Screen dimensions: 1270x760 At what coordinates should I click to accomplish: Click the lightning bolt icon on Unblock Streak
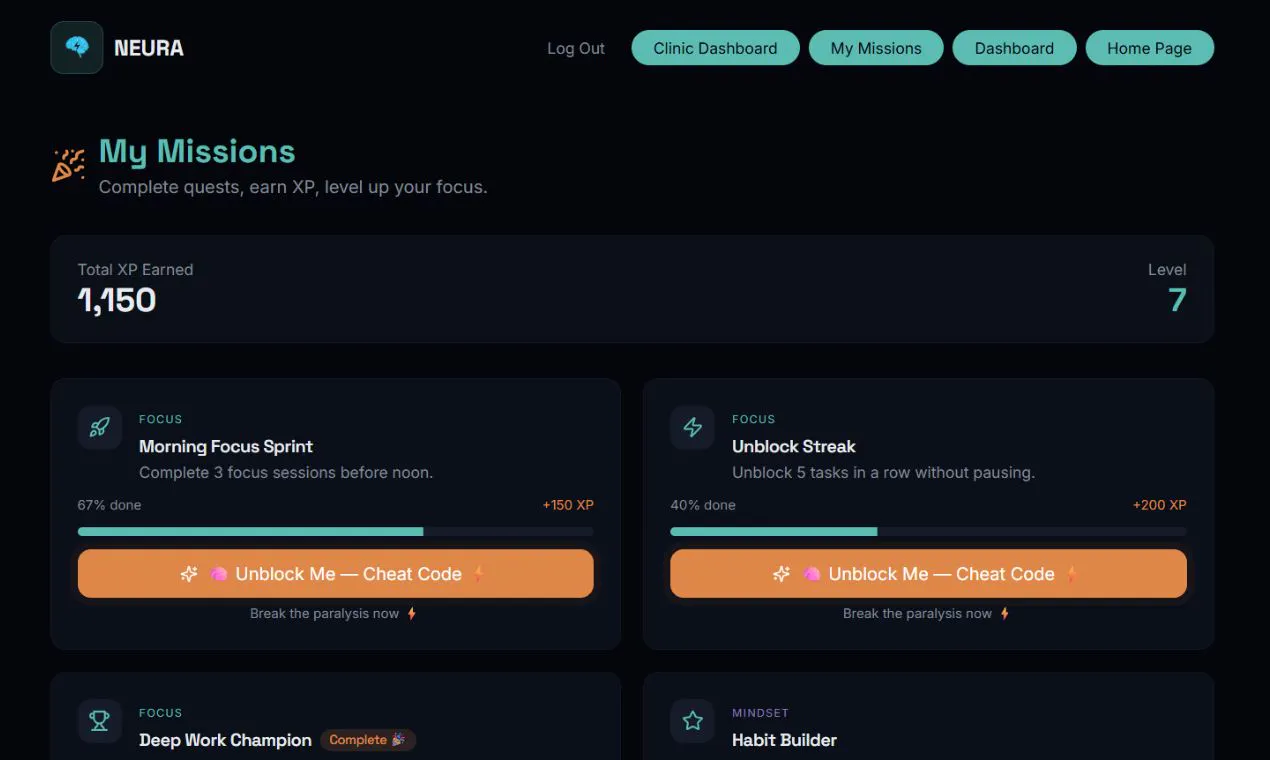692,428
